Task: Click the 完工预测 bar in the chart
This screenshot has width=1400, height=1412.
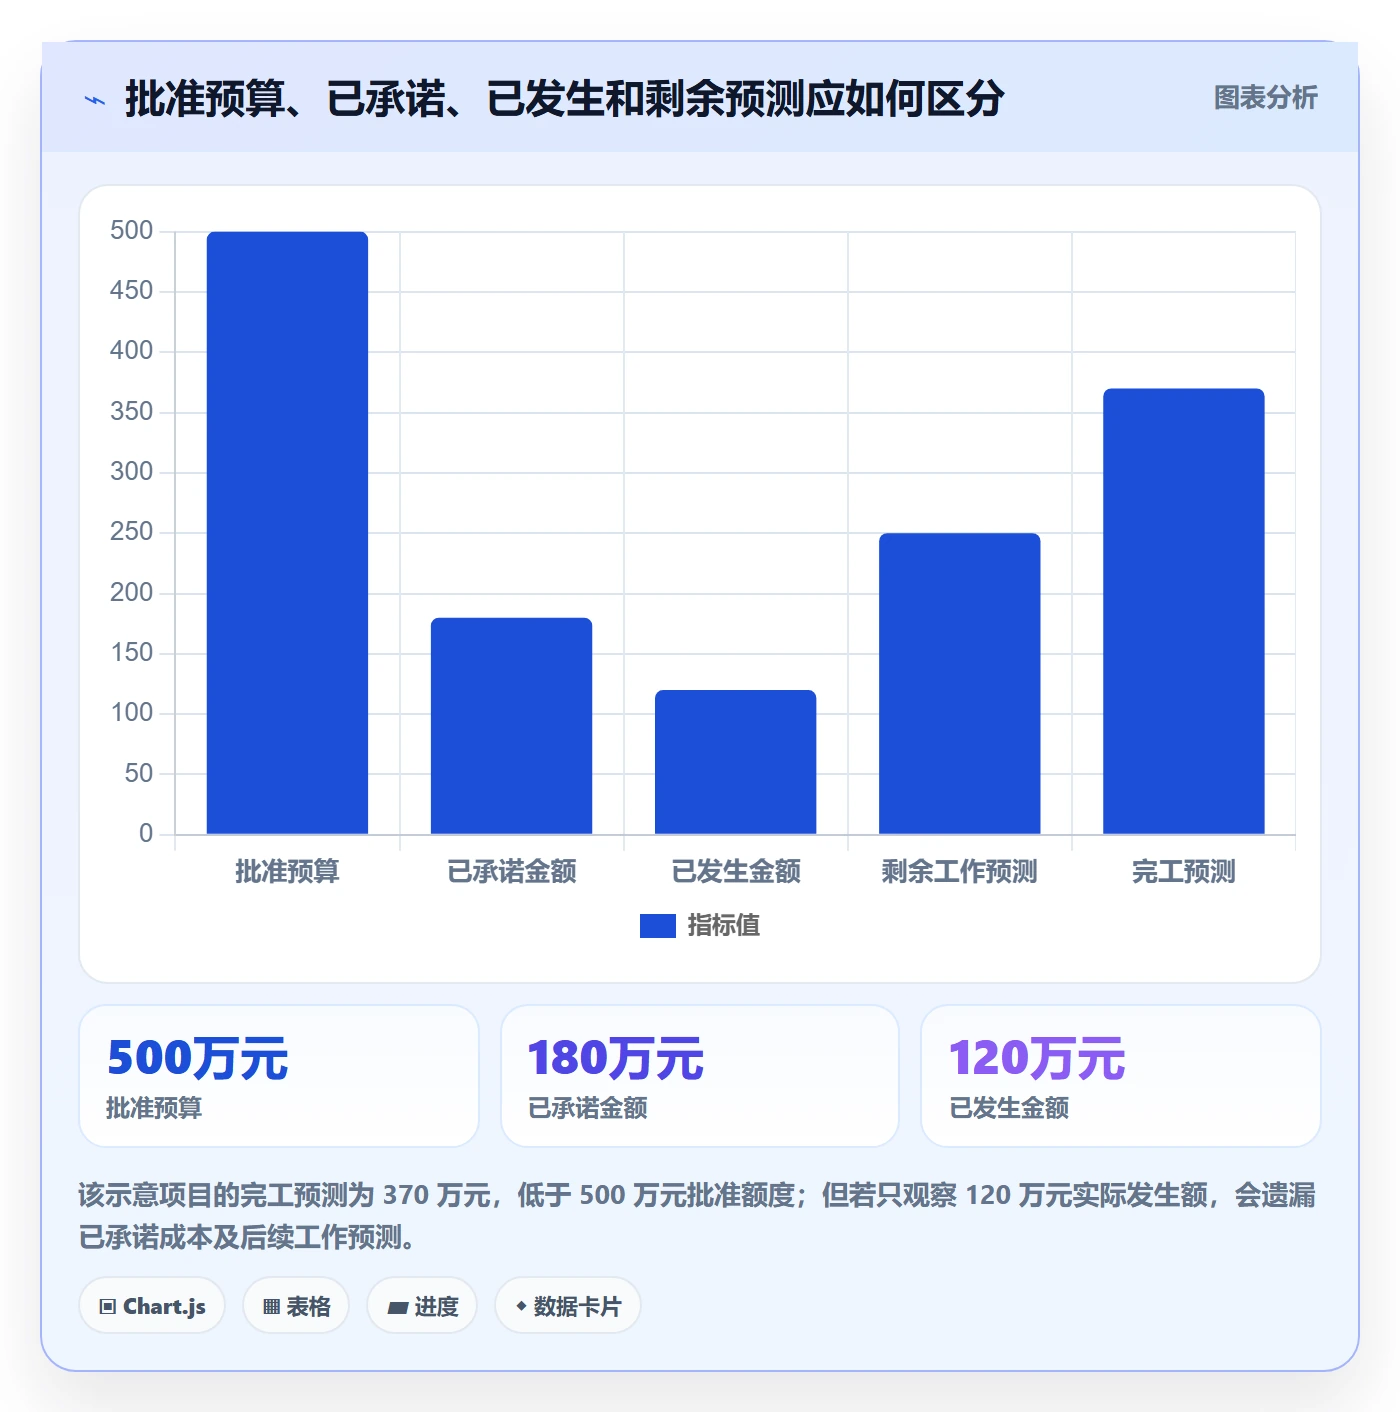Action: pyautogui.click(x=1183, y=611)
